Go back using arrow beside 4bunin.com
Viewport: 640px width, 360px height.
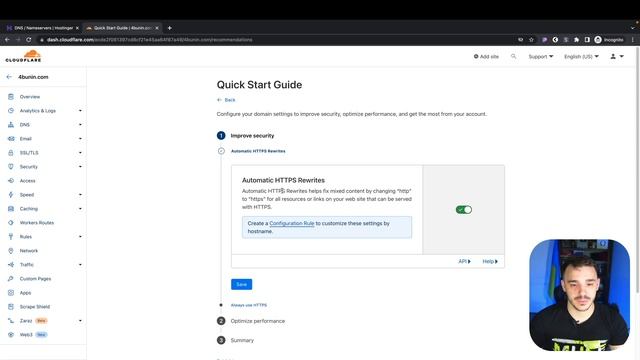(x=9, y=77)
